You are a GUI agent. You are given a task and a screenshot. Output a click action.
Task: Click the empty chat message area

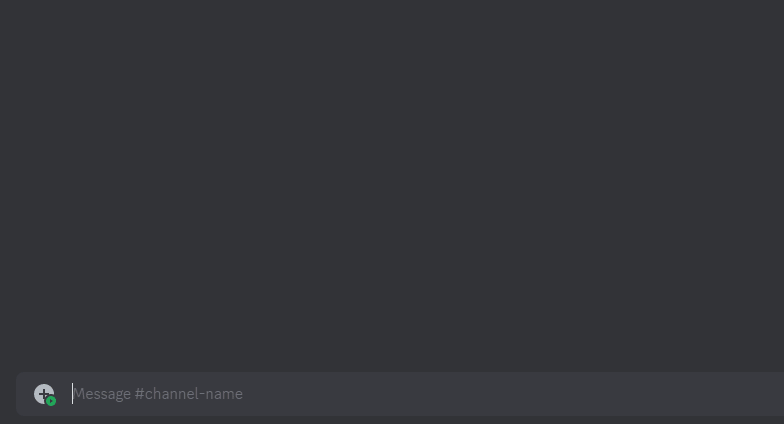(392, 185)
